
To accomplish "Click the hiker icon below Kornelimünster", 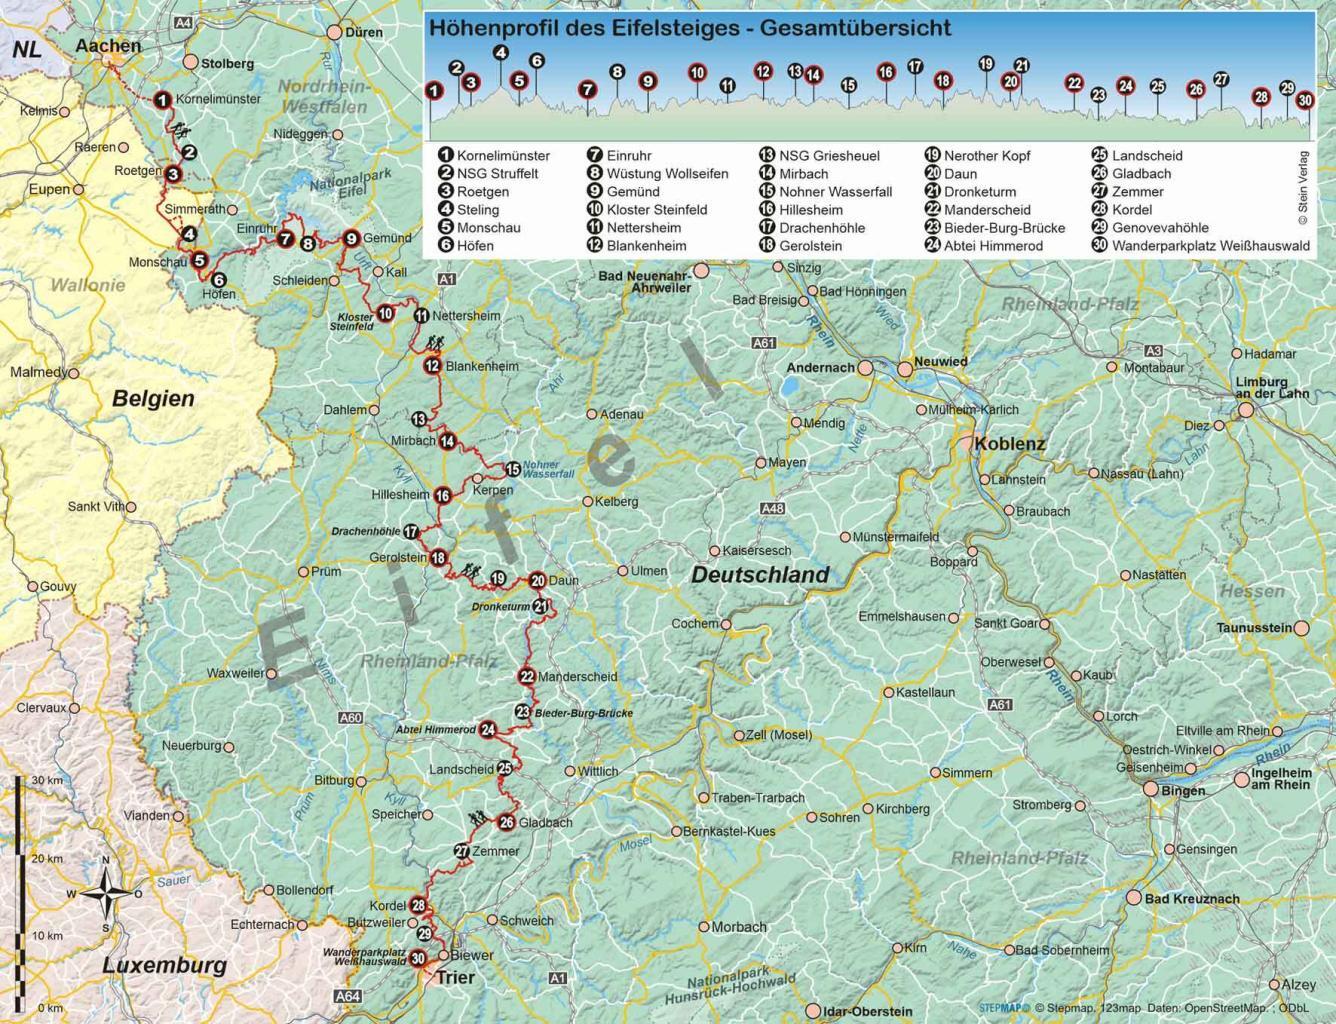I will click(x=180, y=130).
